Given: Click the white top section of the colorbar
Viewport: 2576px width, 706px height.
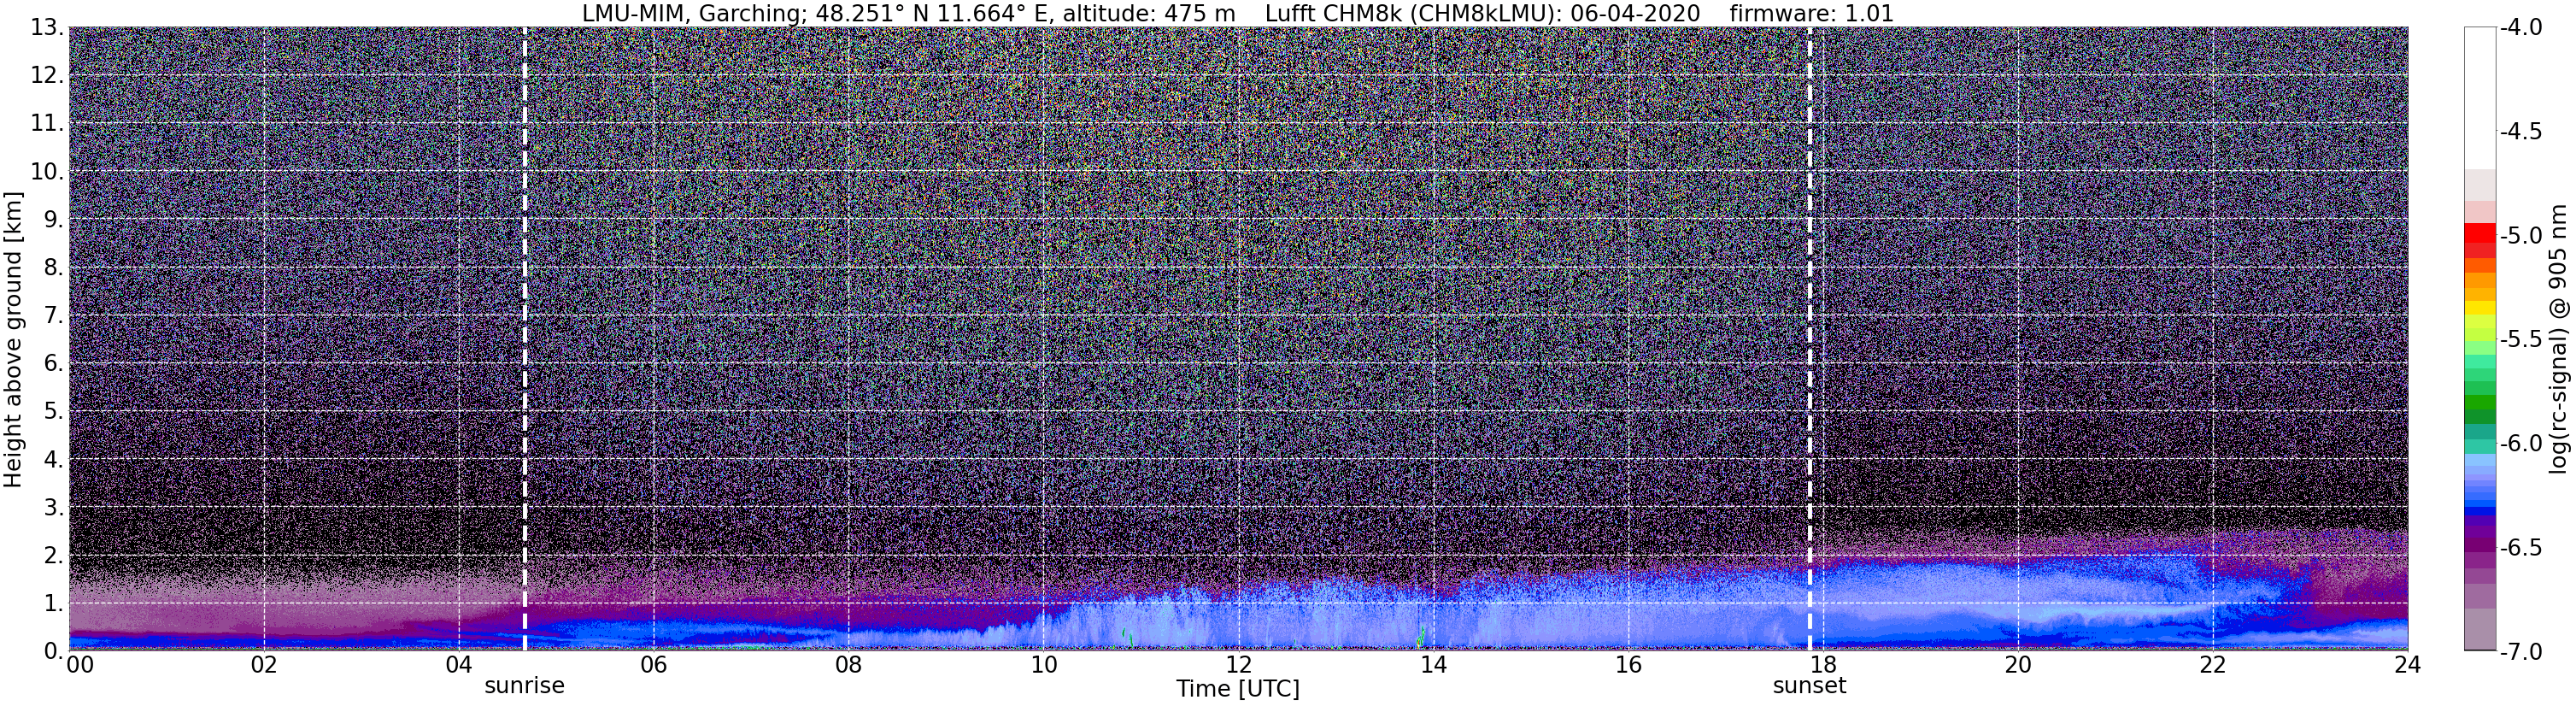Looking at the screenshot, I should point(2479,98).
